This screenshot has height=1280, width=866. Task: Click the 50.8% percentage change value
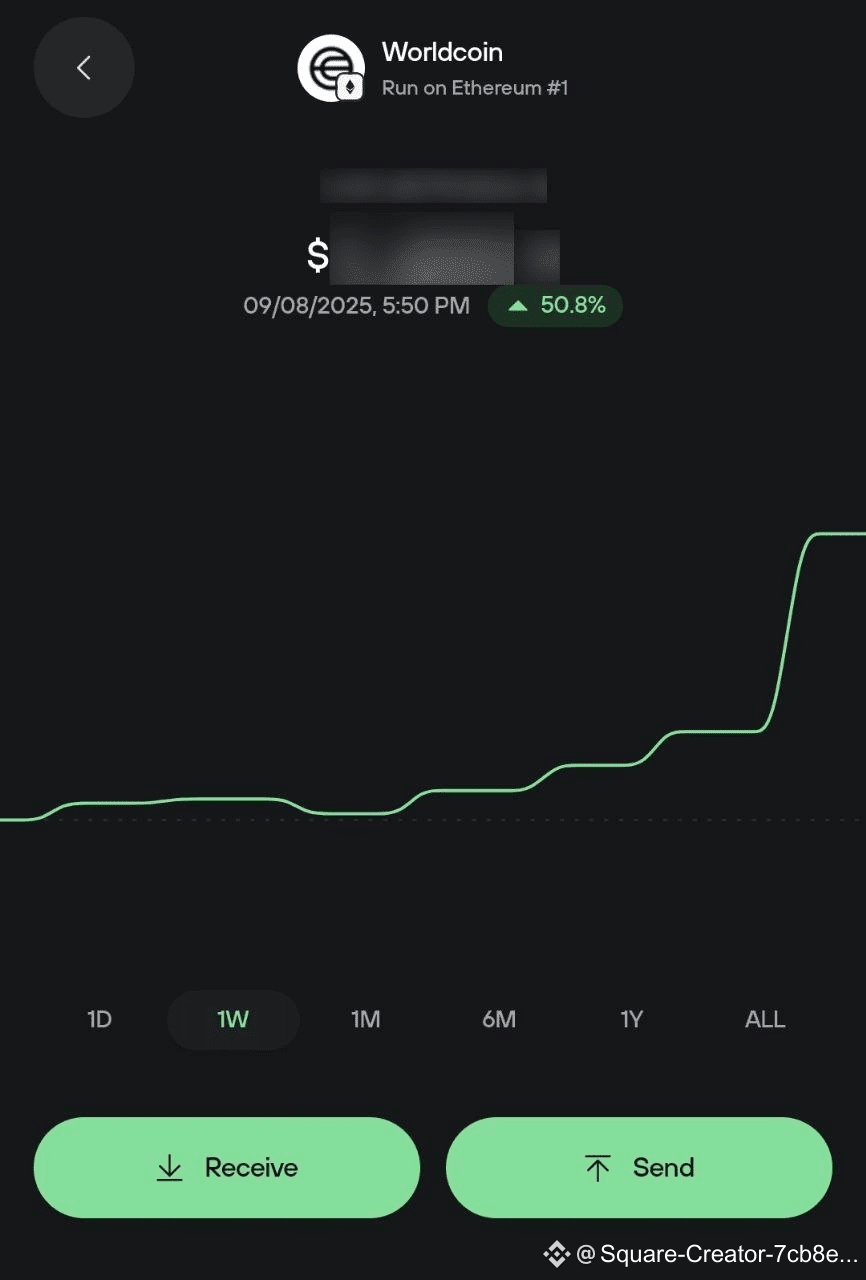573,305
